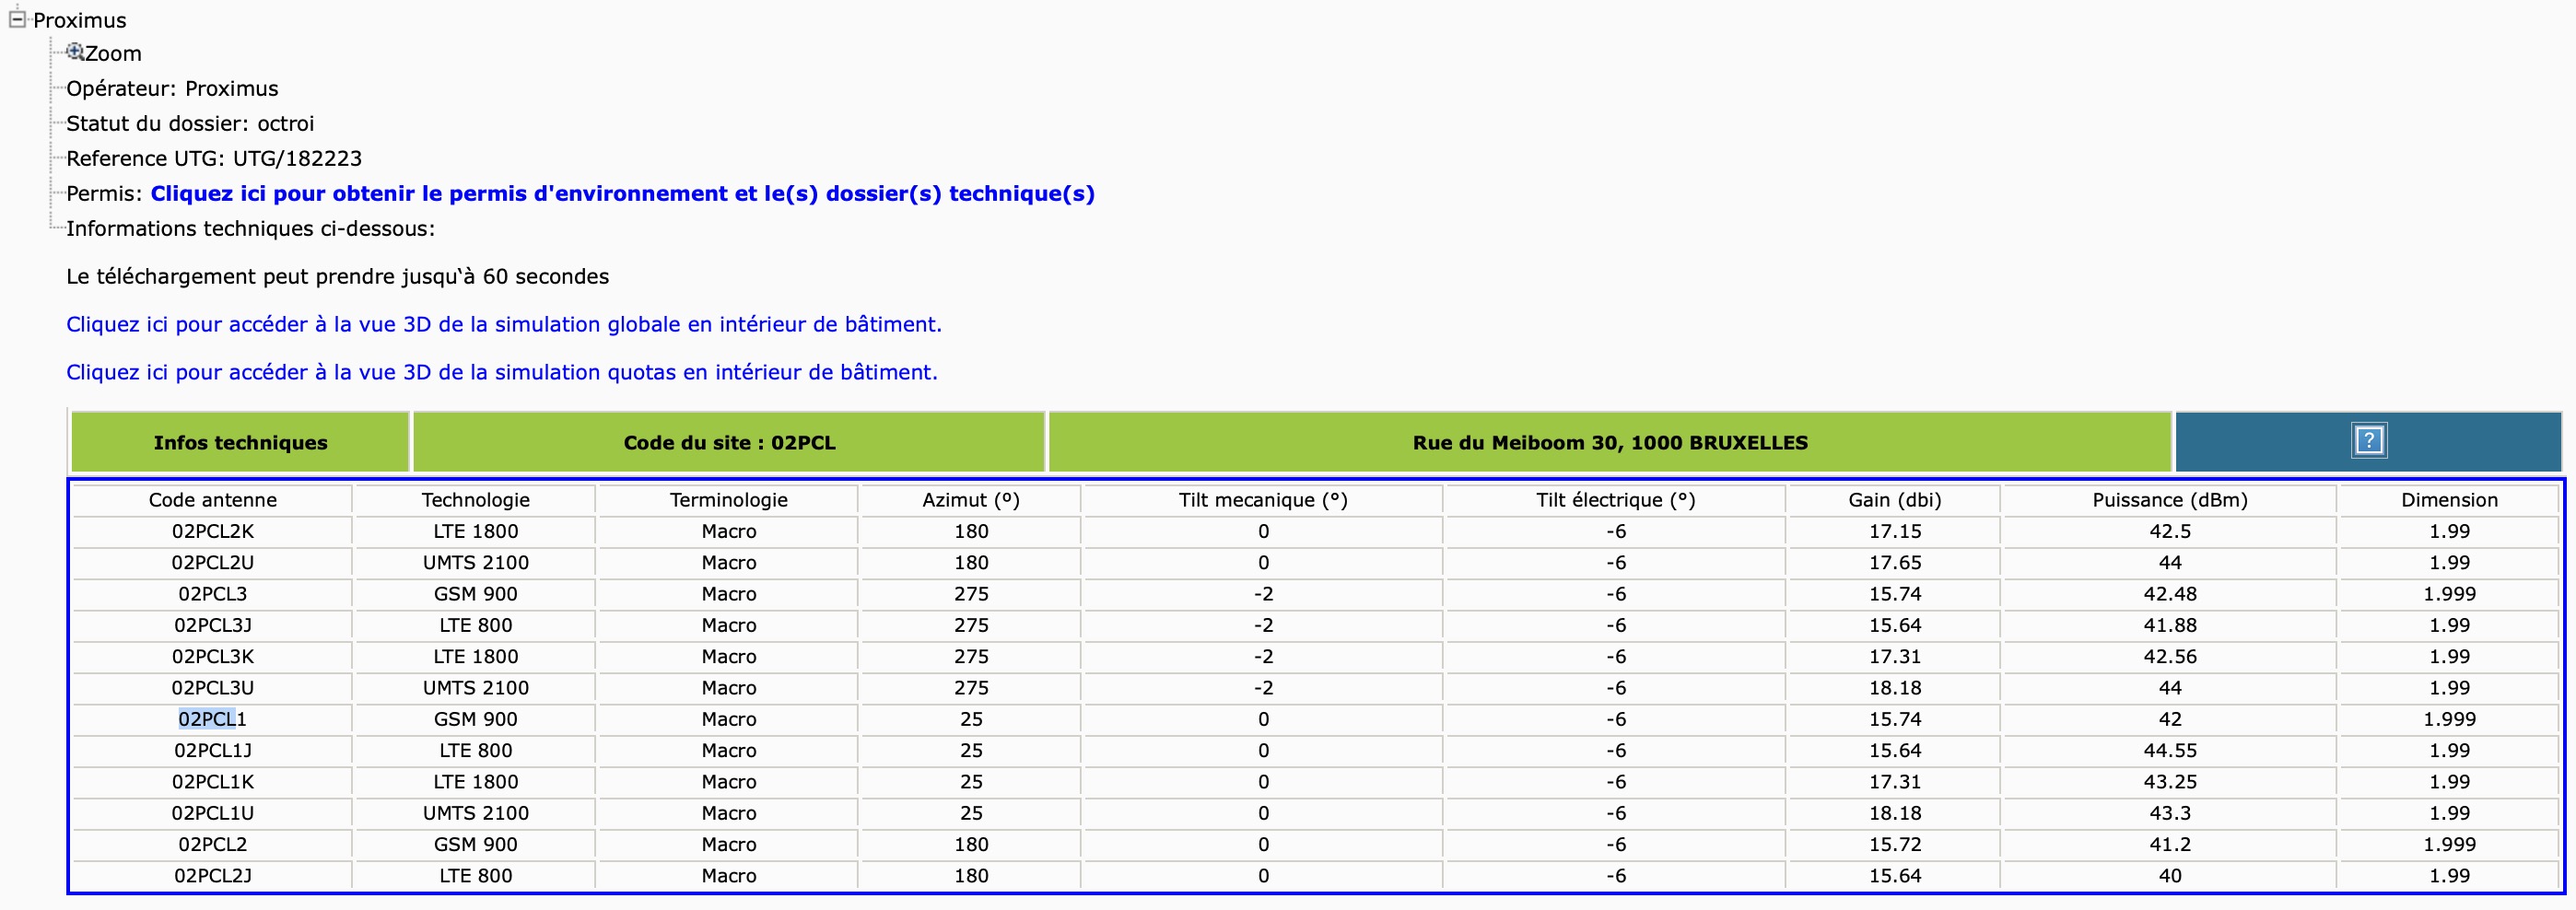This screenshot has width=2576, height=910.
Task: Click power value 42.5 in 02PCL2K row
Action: pyautogui.click(x=2169, y=531)
